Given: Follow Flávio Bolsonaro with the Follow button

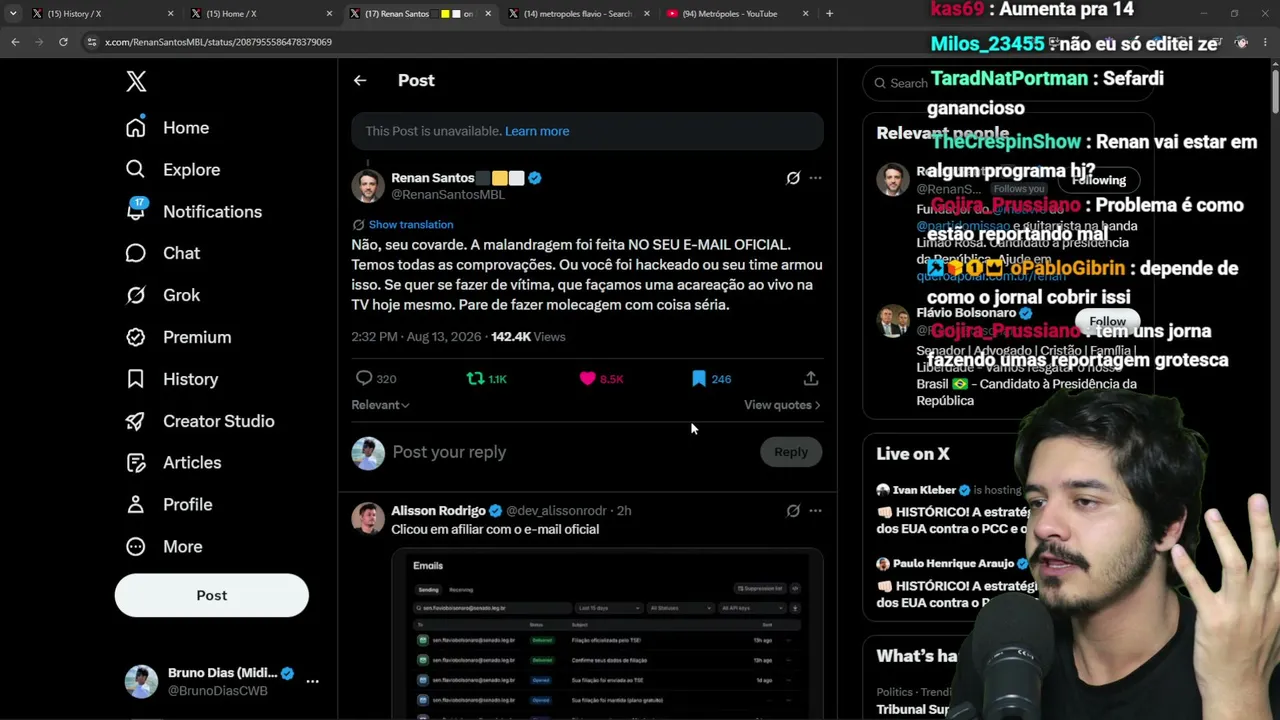Looking at the screenshot, I should point(1107,321).
